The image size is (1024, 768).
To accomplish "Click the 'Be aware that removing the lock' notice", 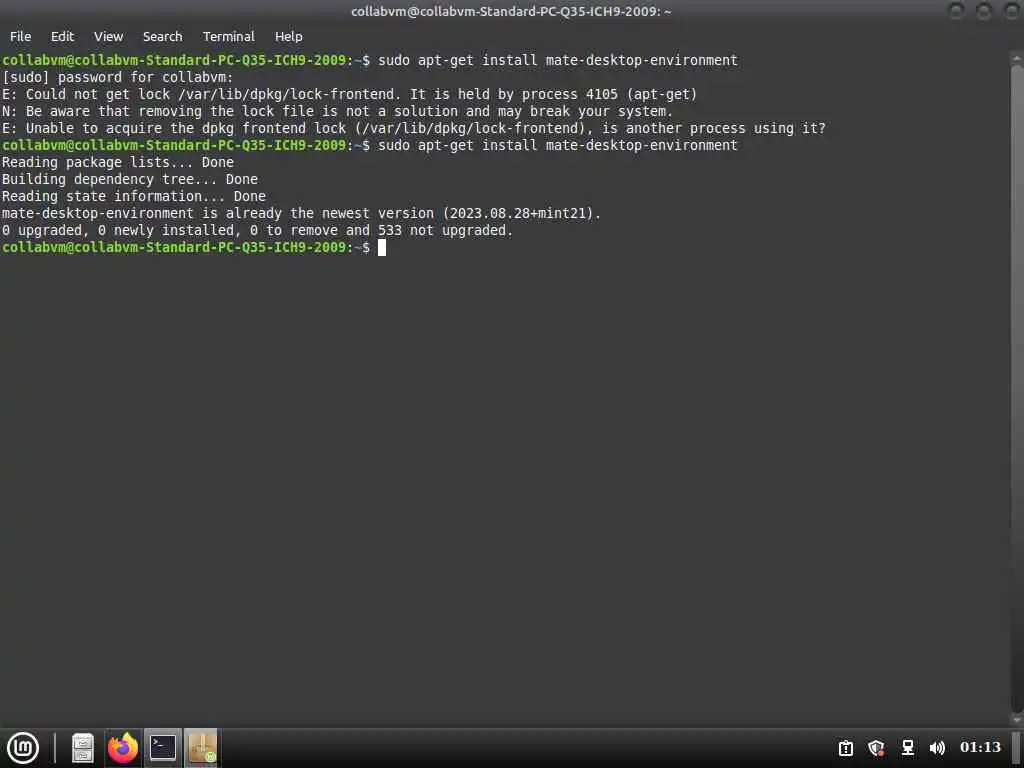I will click(x=338, y=111).
